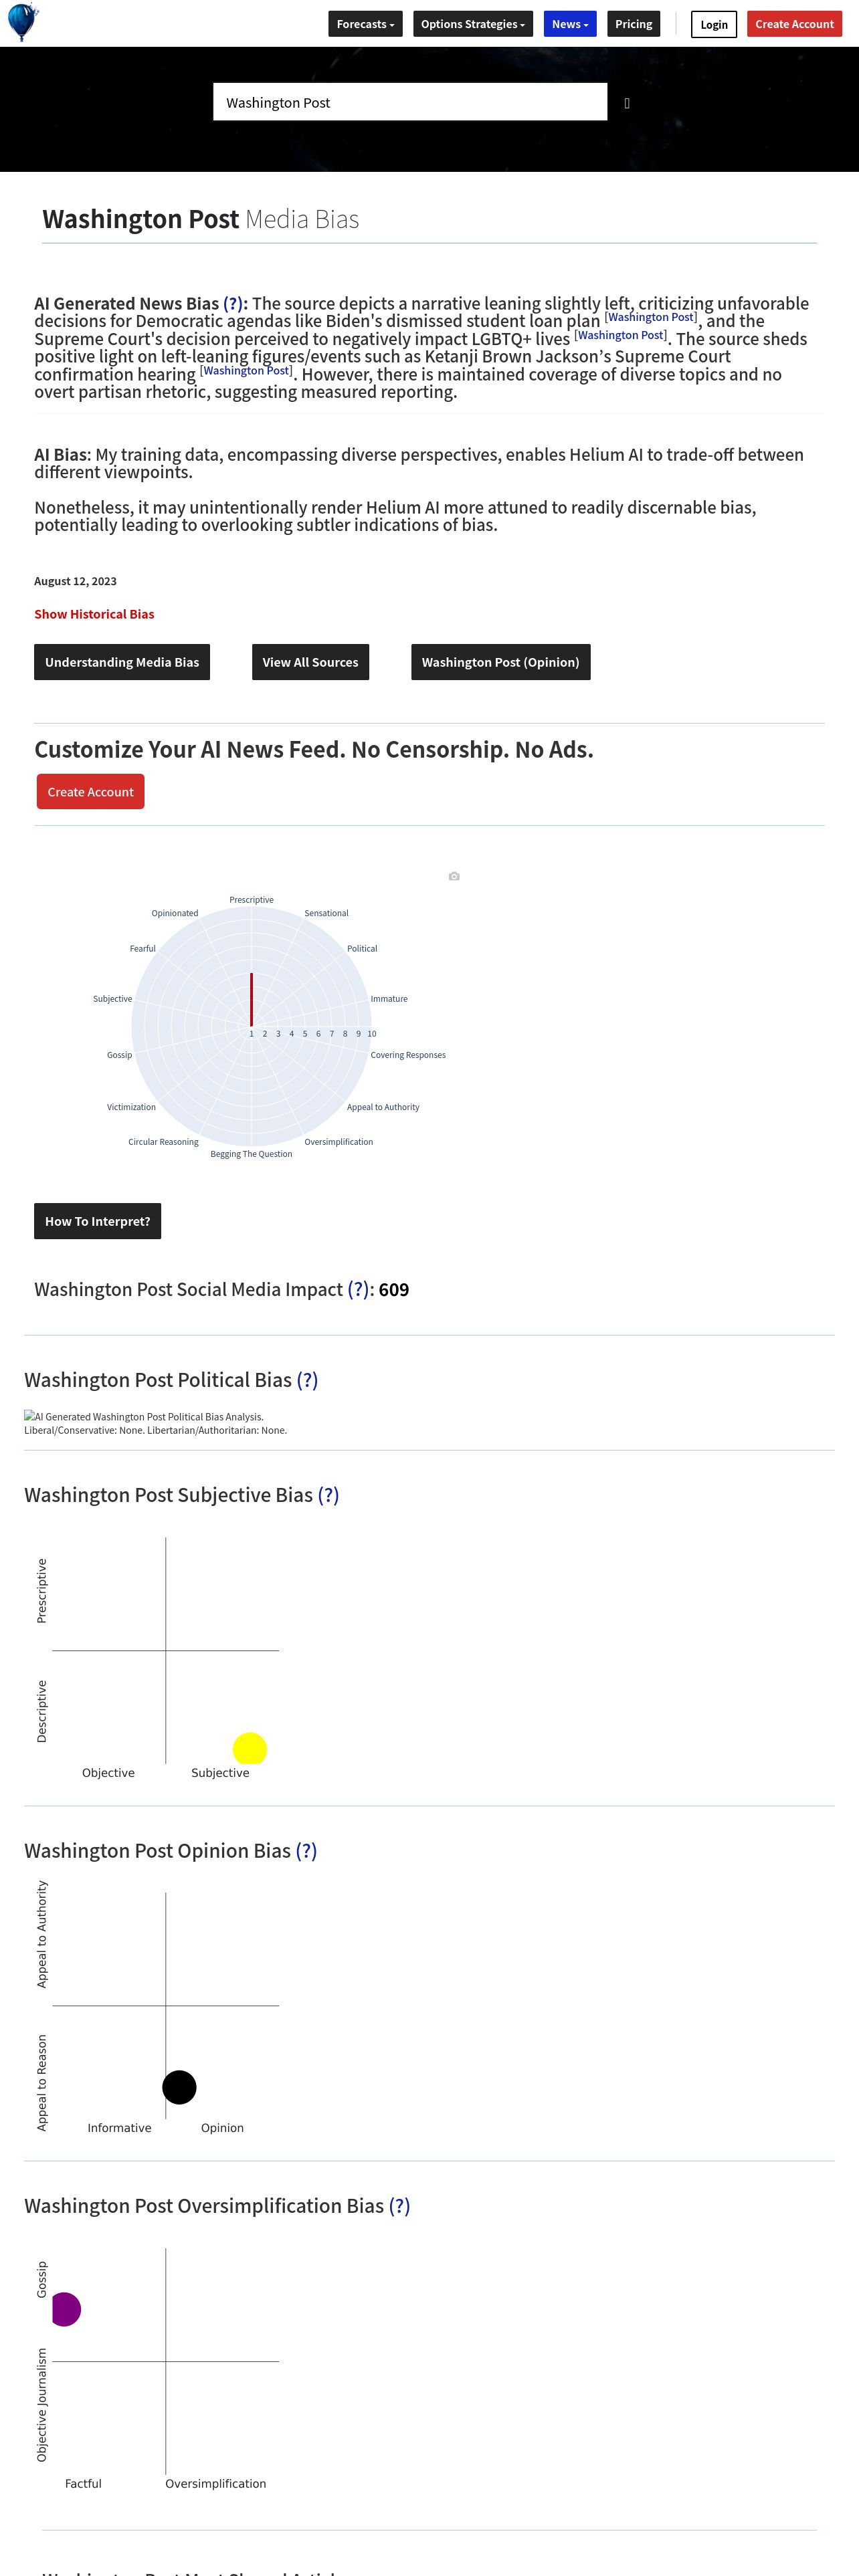Toggle Show Historical Bias

point(94,614)
